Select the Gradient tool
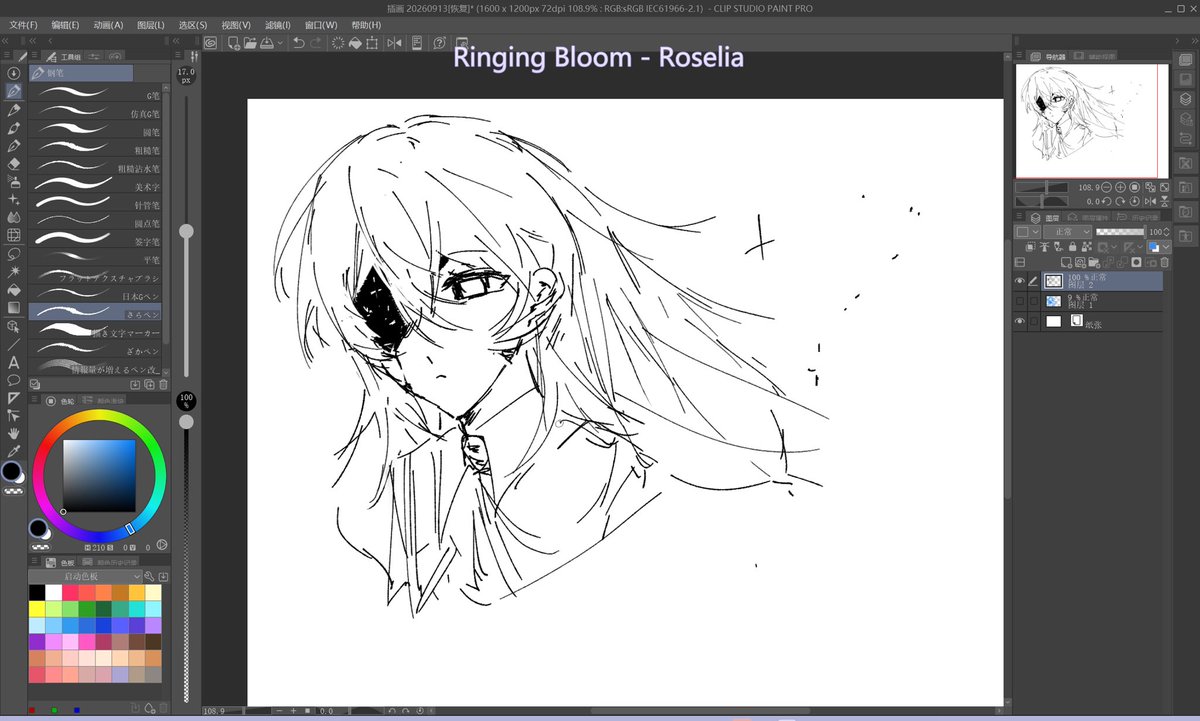The width and height of the screenshot is (1200, 721). click(x=14, y=307)
